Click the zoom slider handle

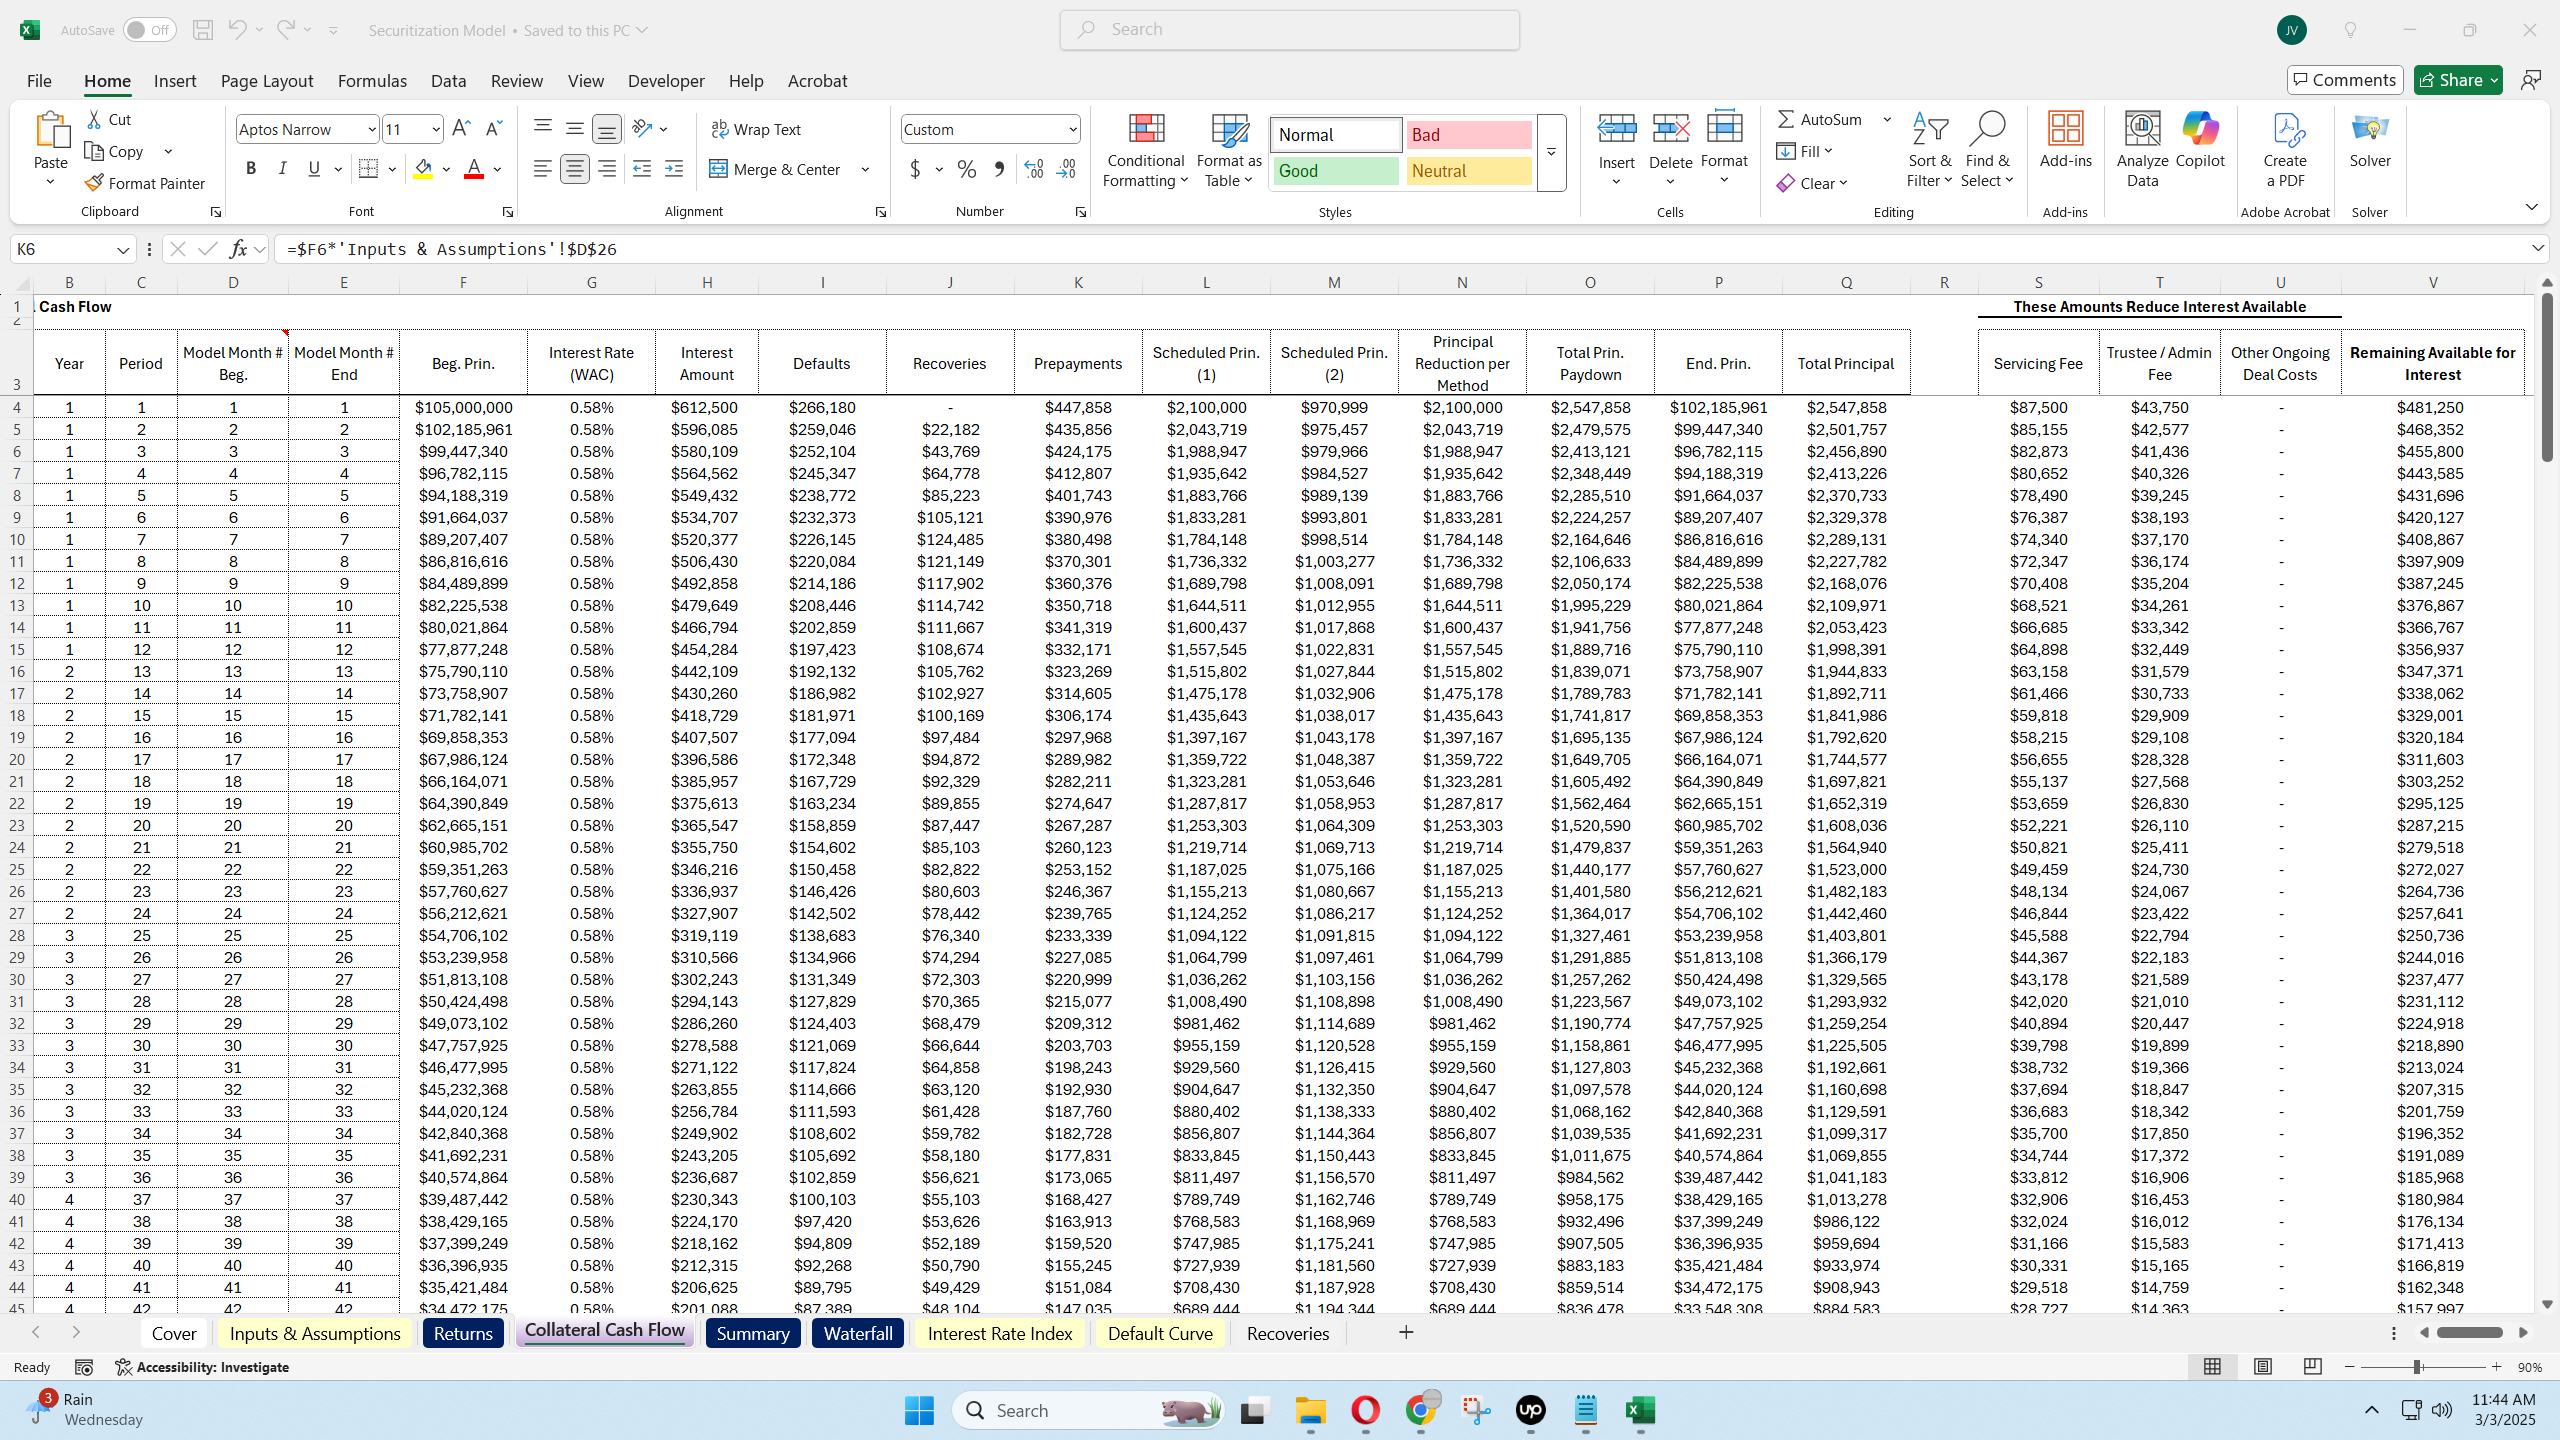click(2417, 1366)
